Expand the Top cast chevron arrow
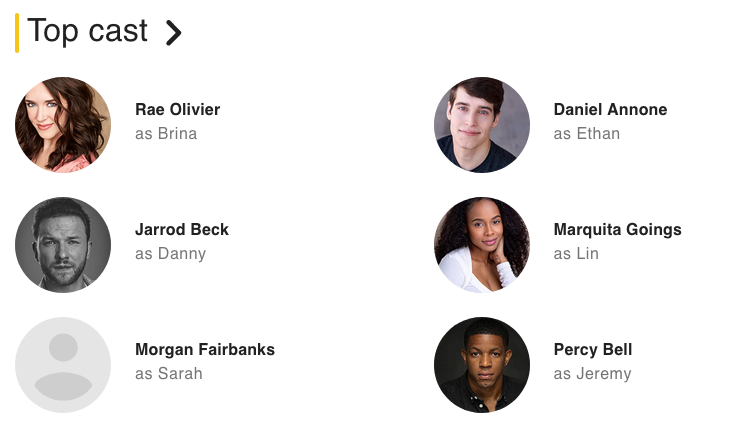Viewport: 734px width, 431px height. pyautogui.click(x=174, y=33)
